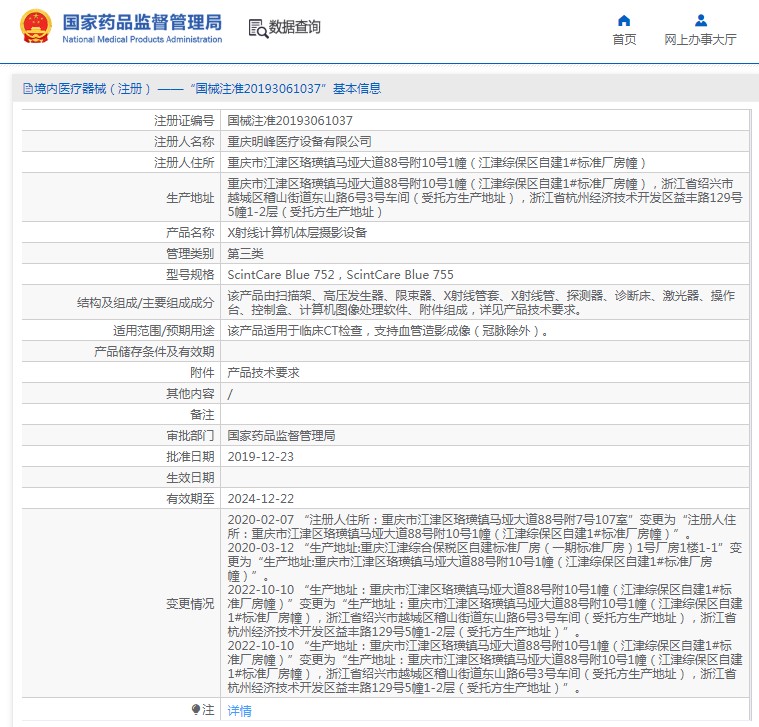Viewport: 759px width, 727px height.
Task: Click the 变更情况 label
Action: click(190, 604)
